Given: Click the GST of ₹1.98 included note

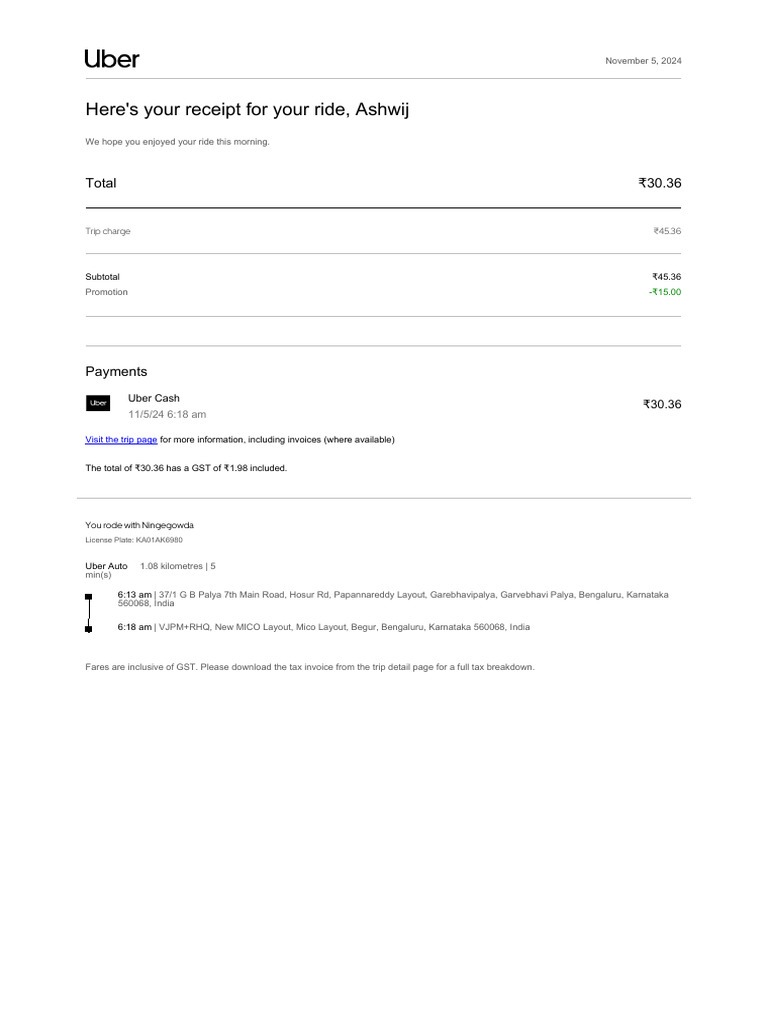Looking at the screenshot, I should point(186,468).
